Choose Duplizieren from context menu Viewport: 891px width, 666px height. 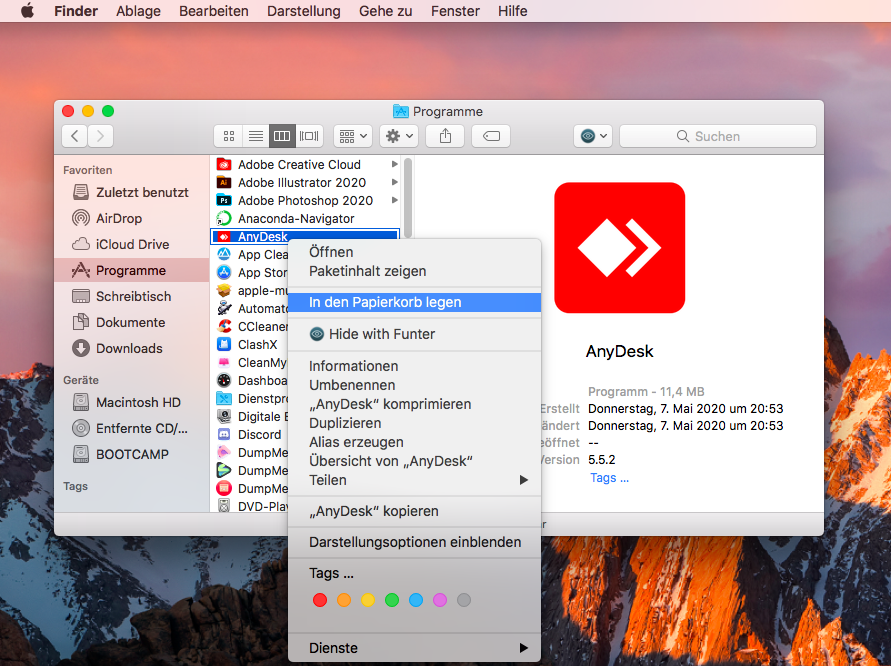(414, 423)
